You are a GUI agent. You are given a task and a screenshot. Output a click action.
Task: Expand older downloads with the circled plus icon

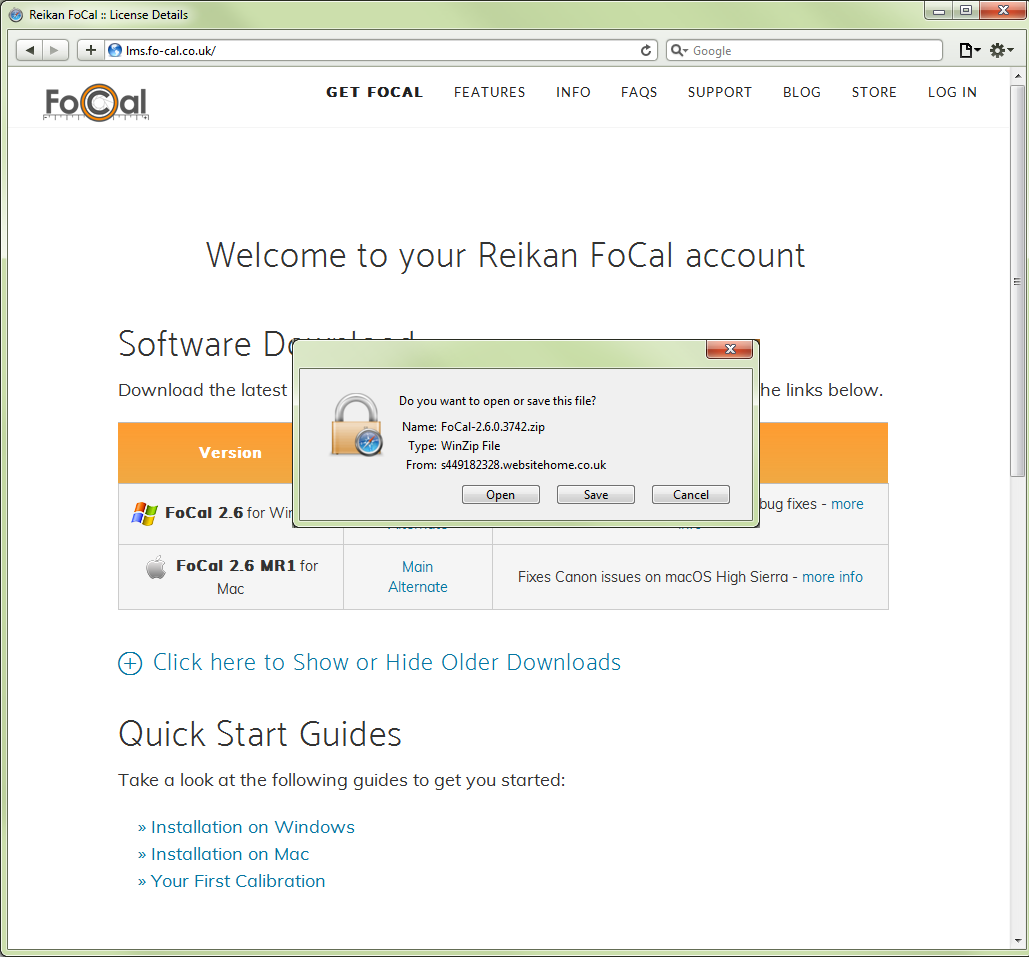pos(130,663)
